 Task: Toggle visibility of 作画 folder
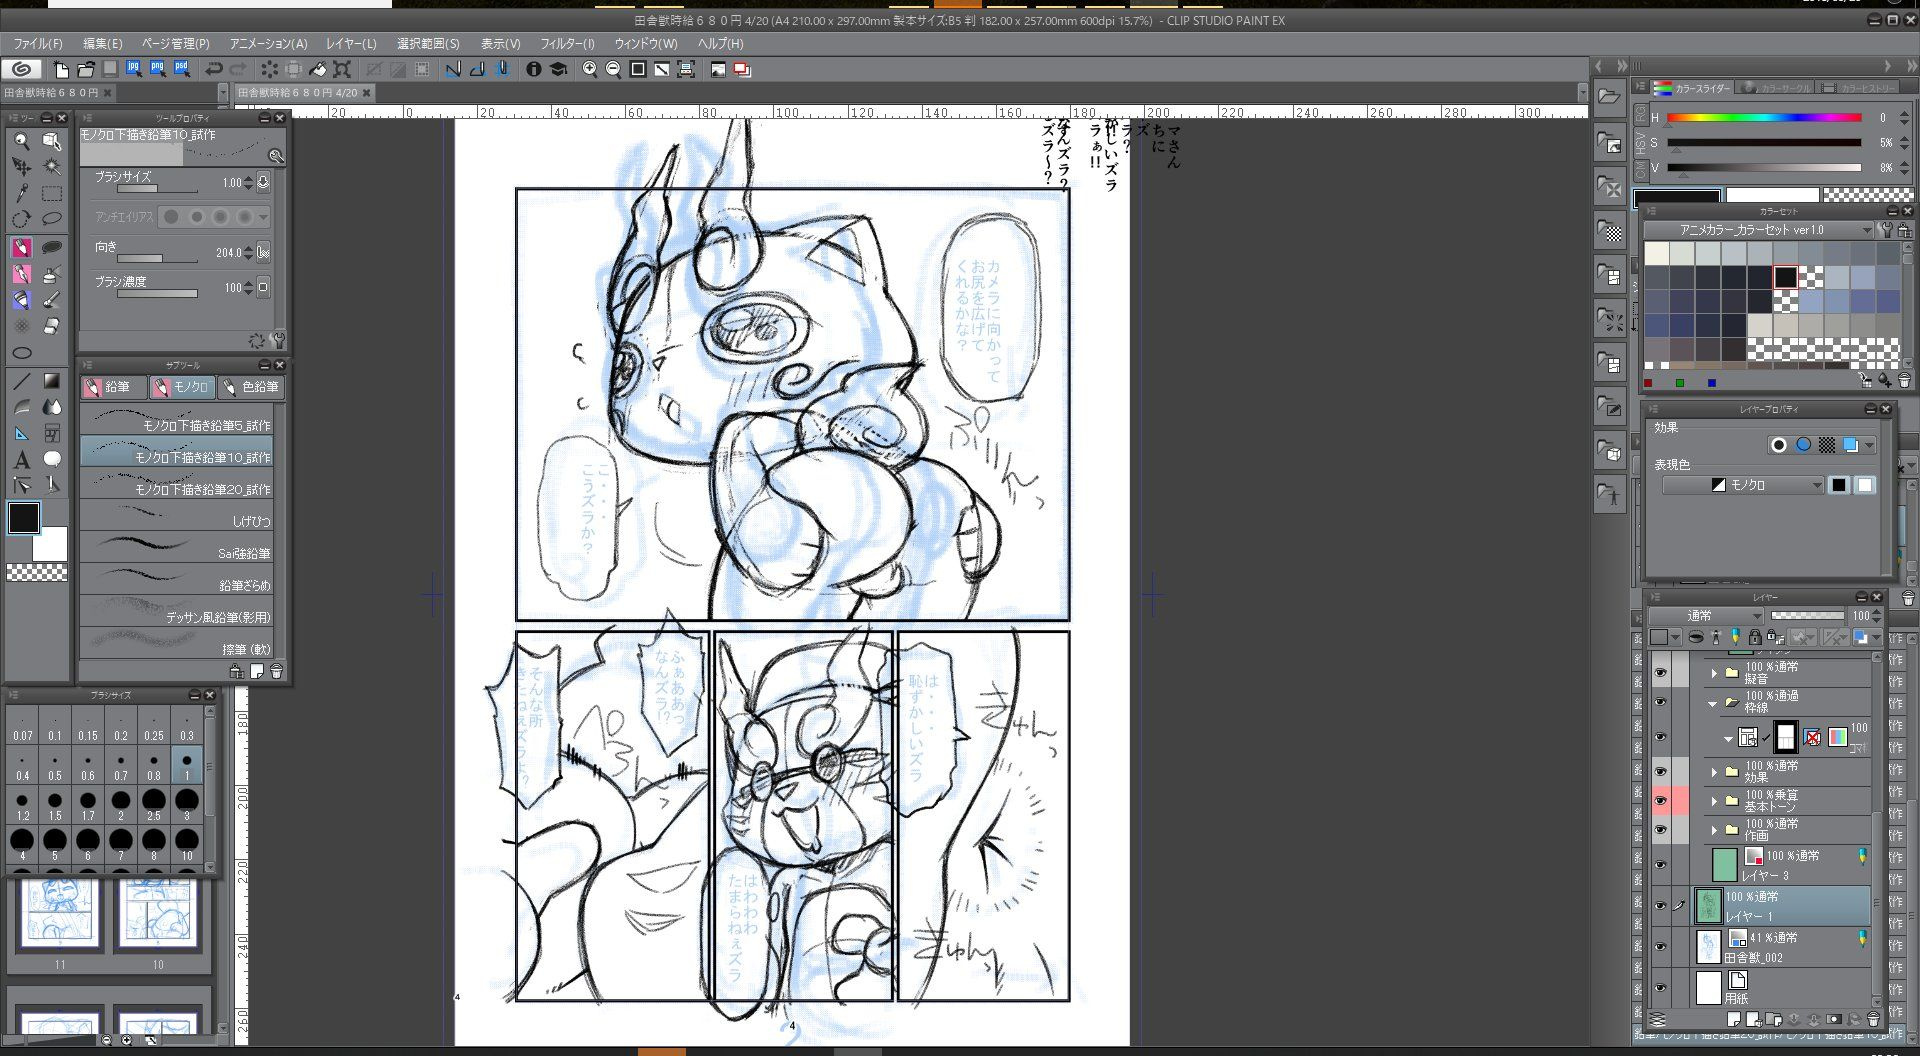[x=1661, y=830]
